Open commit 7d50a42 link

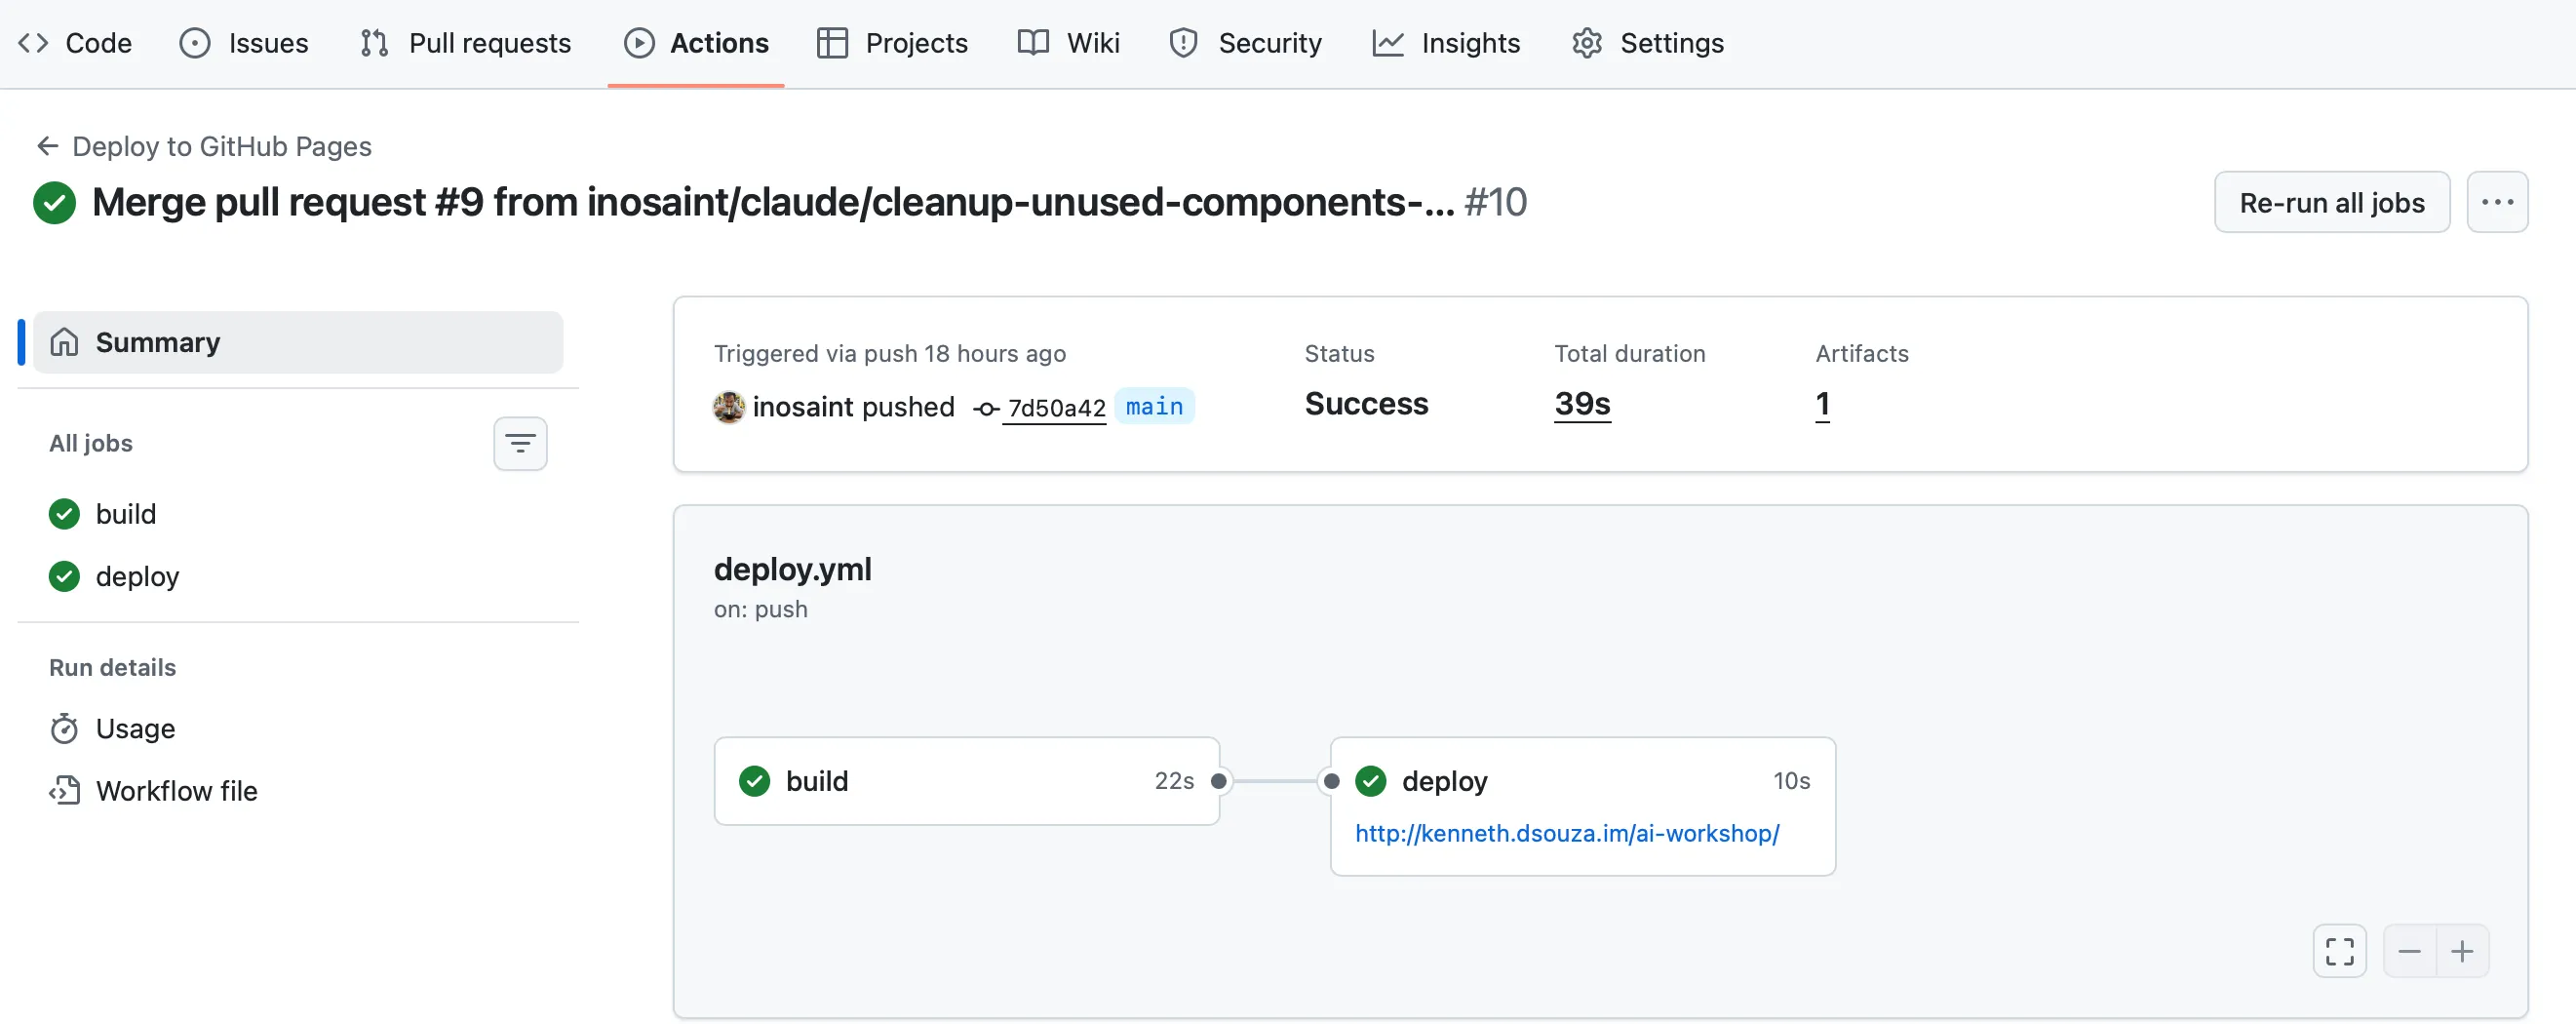click(x=1056, y=408)
